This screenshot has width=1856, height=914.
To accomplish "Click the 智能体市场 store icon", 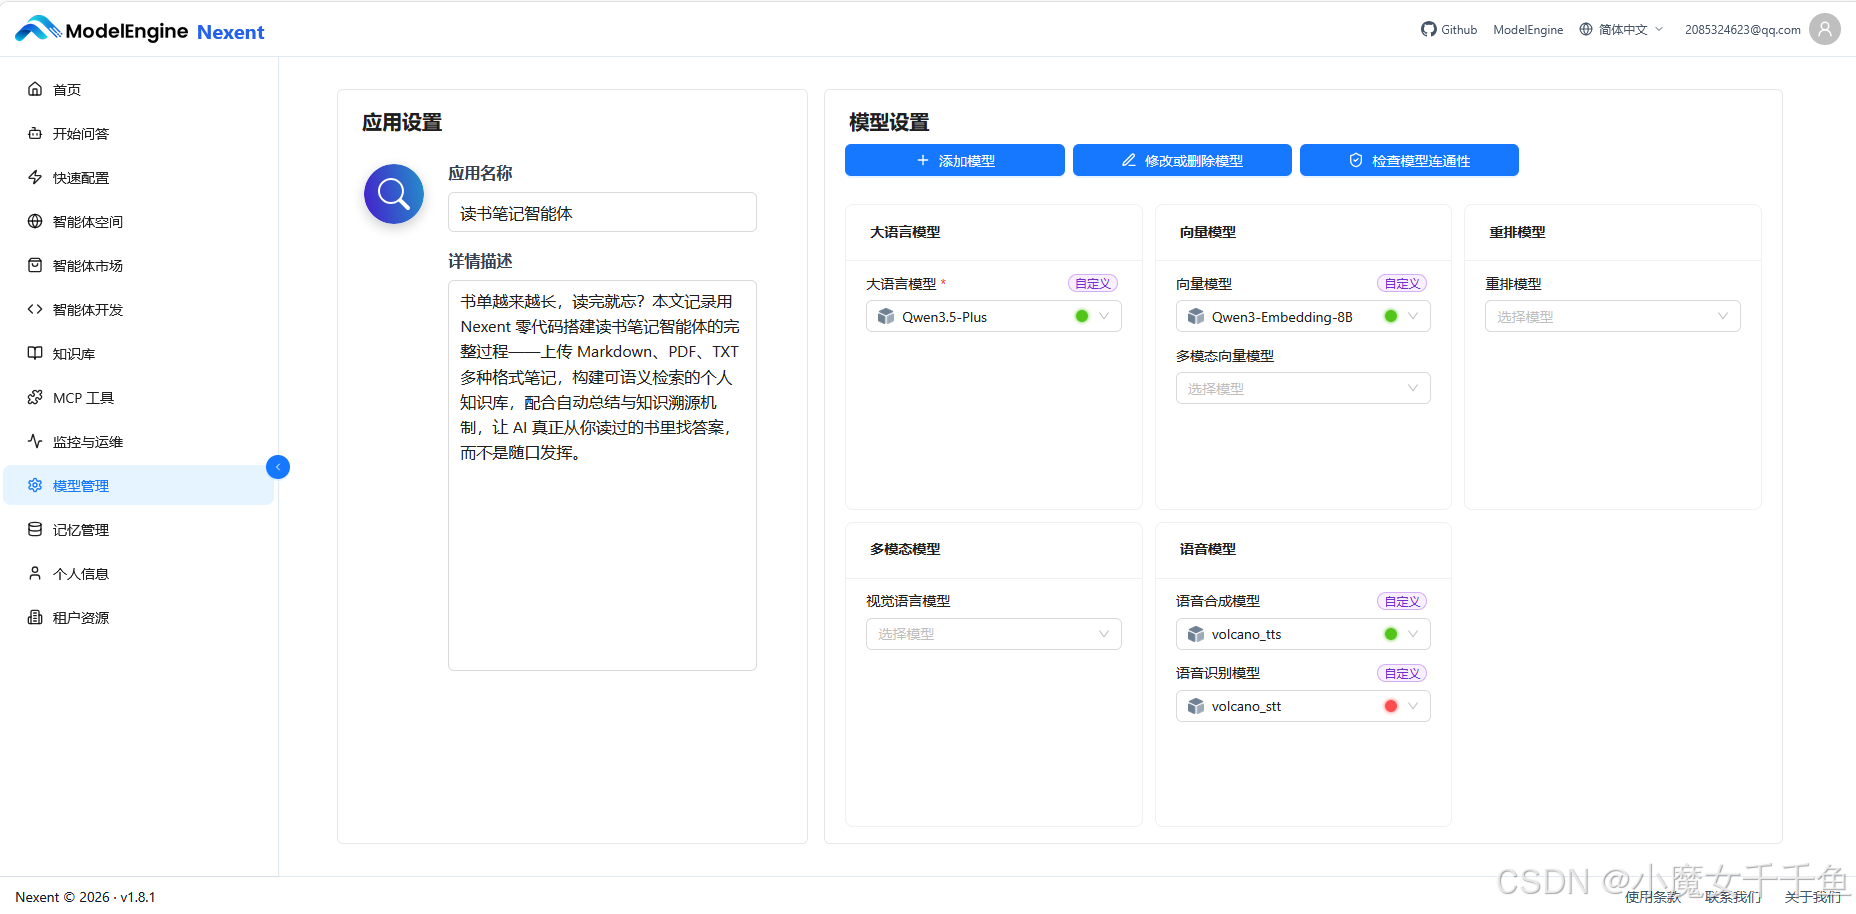I will point(35,265).
